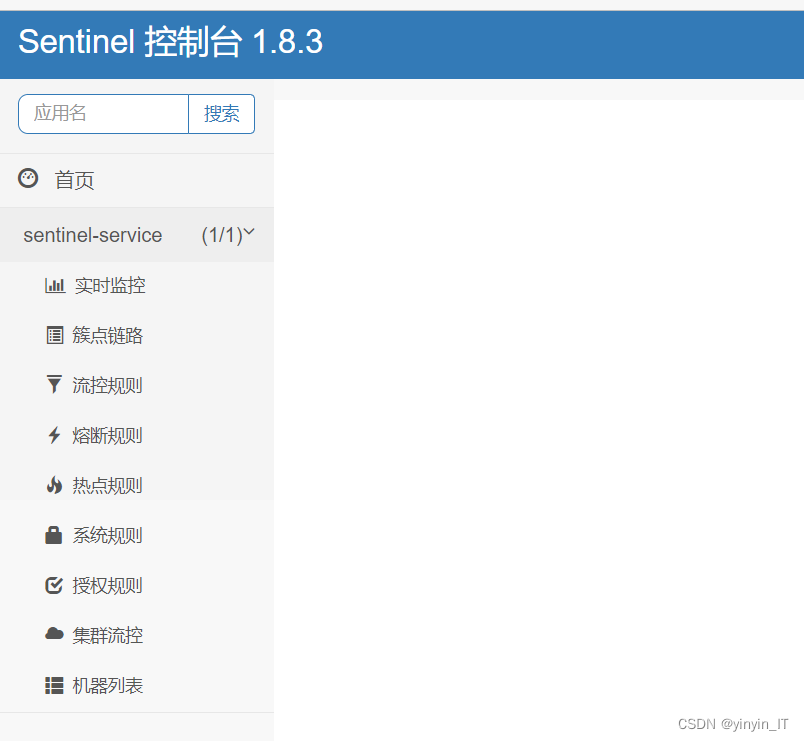Click the flame icon for 热点规则

54,485
